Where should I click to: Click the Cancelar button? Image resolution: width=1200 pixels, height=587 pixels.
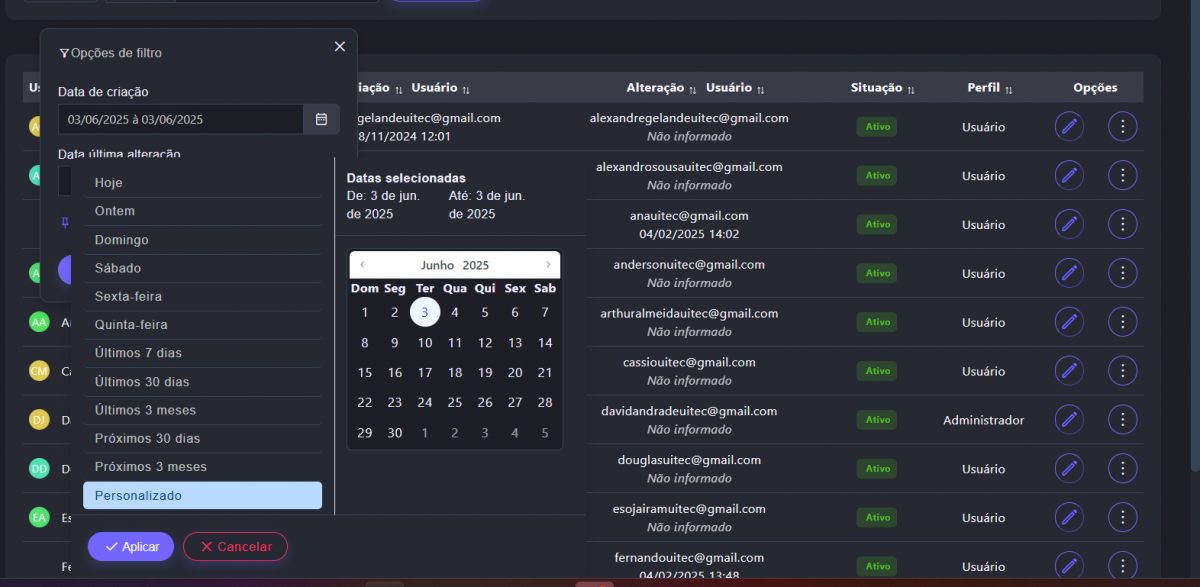pyautogui.click(x=235, y=547)
